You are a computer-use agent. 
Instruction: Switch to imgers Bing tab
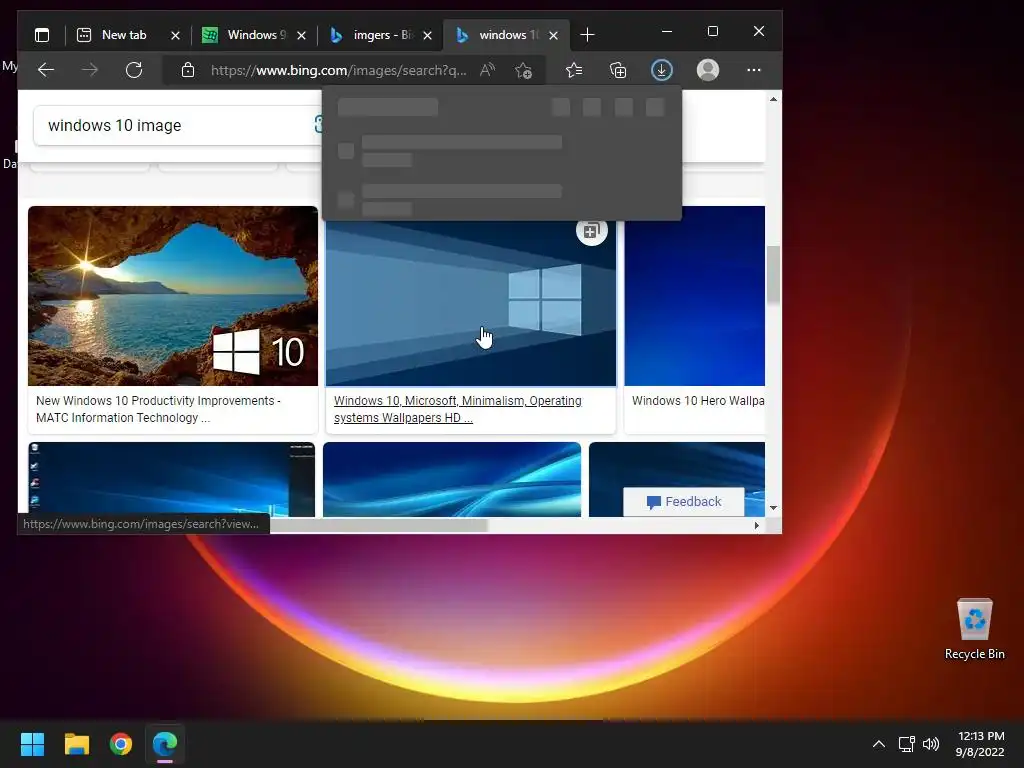(373, 35)
